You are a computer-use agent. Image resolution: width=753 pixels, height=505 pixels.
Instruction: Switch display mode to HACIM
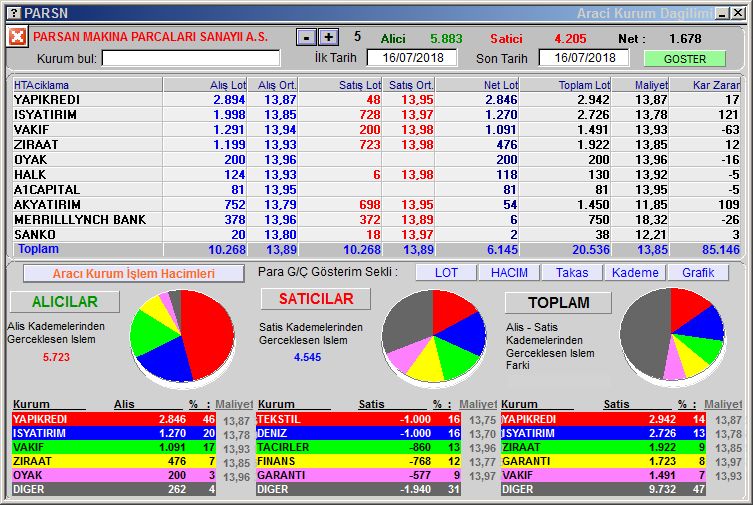509,273
